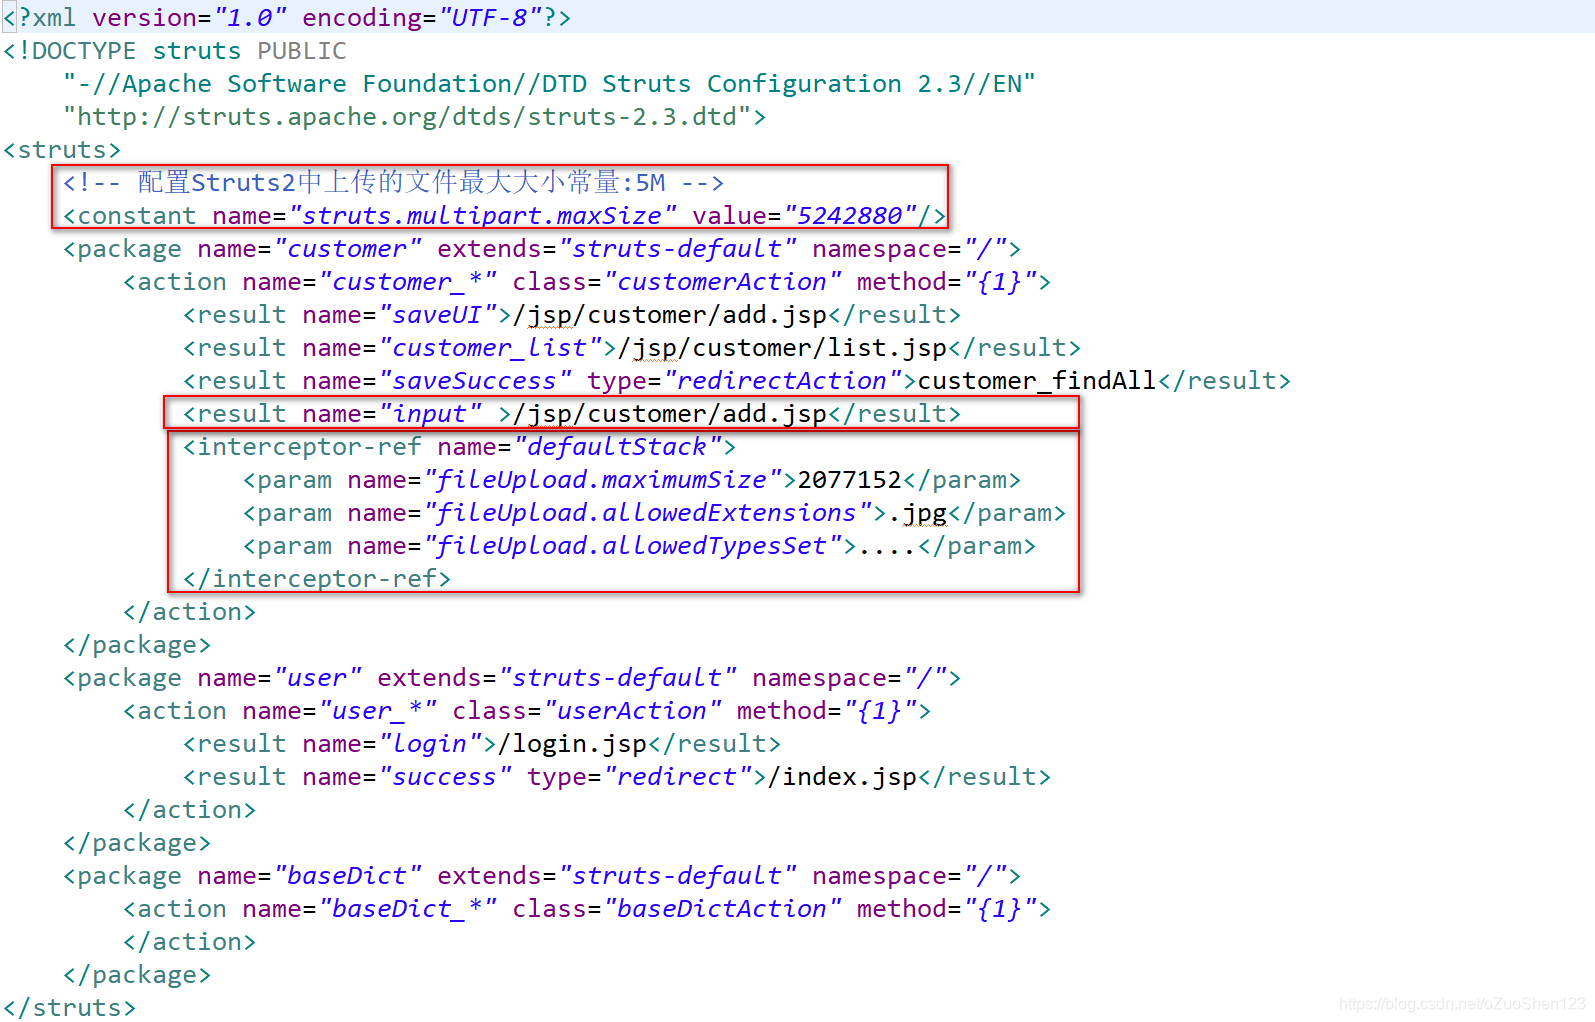Click the closing </struts> tag
The width and height of the screenshot is (1595, 1022).
point(69,1008)
